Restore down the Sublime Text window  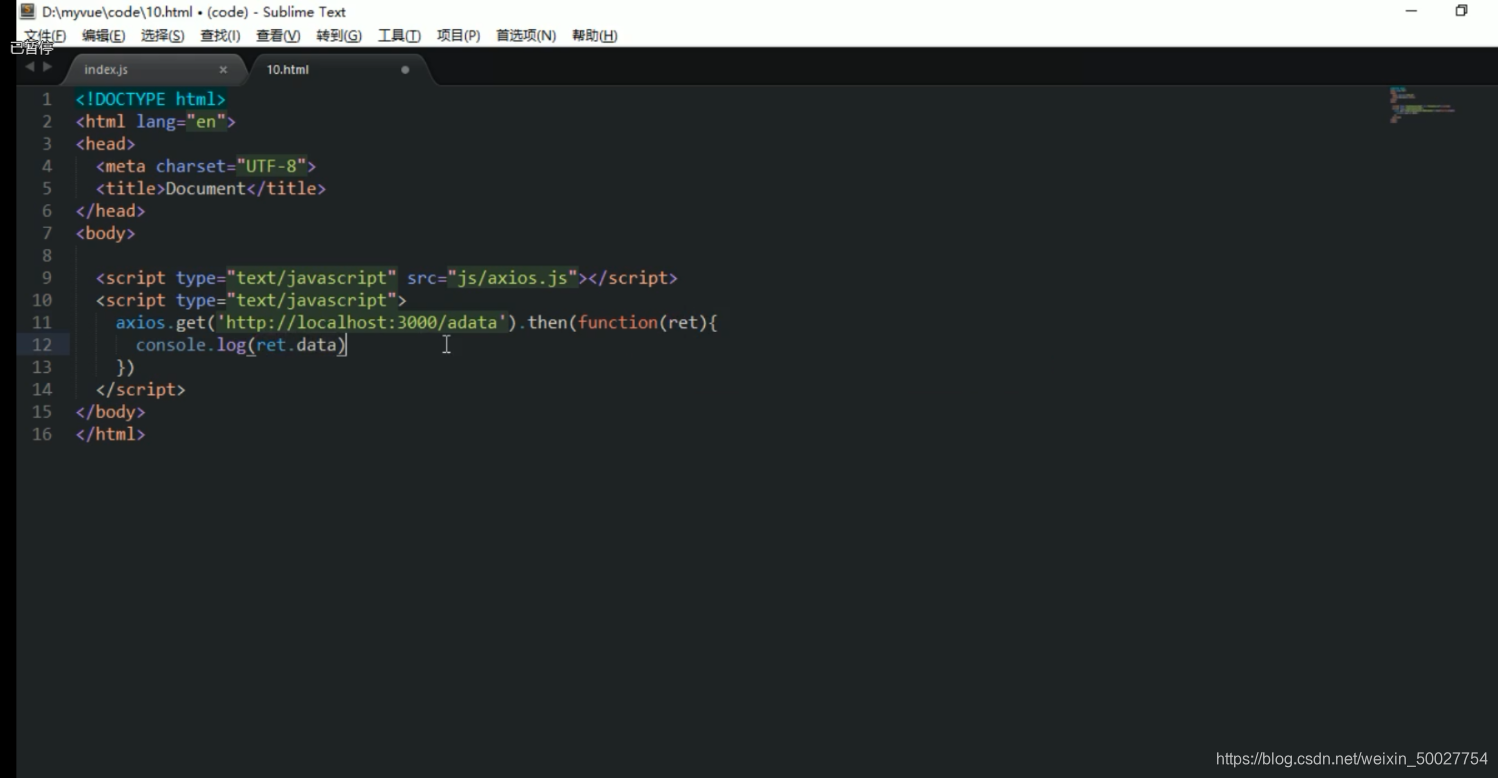tap(1461, 12)
